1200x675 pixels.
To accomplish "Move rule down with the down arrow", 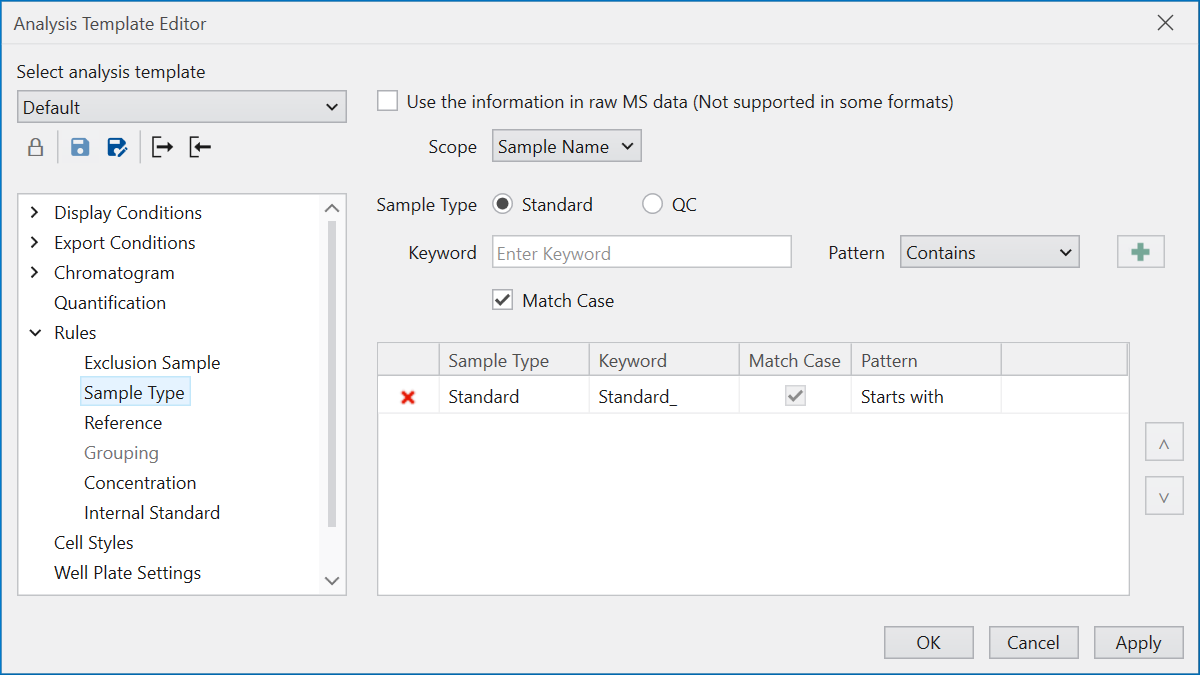I will [1164, 496].
